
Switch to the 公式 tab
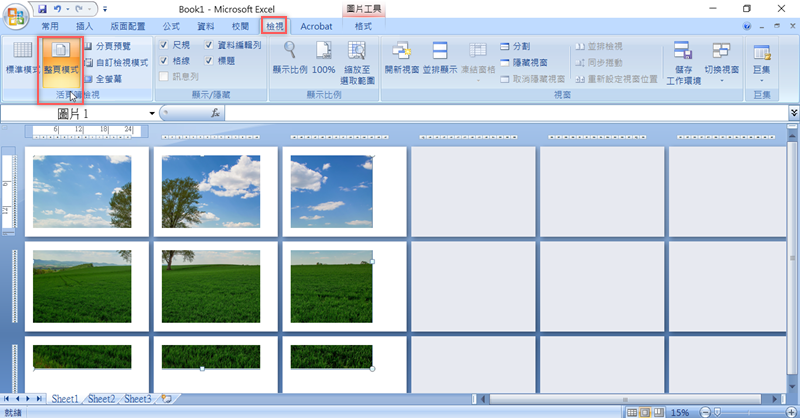pyautogui.click(x=171, y=27)
